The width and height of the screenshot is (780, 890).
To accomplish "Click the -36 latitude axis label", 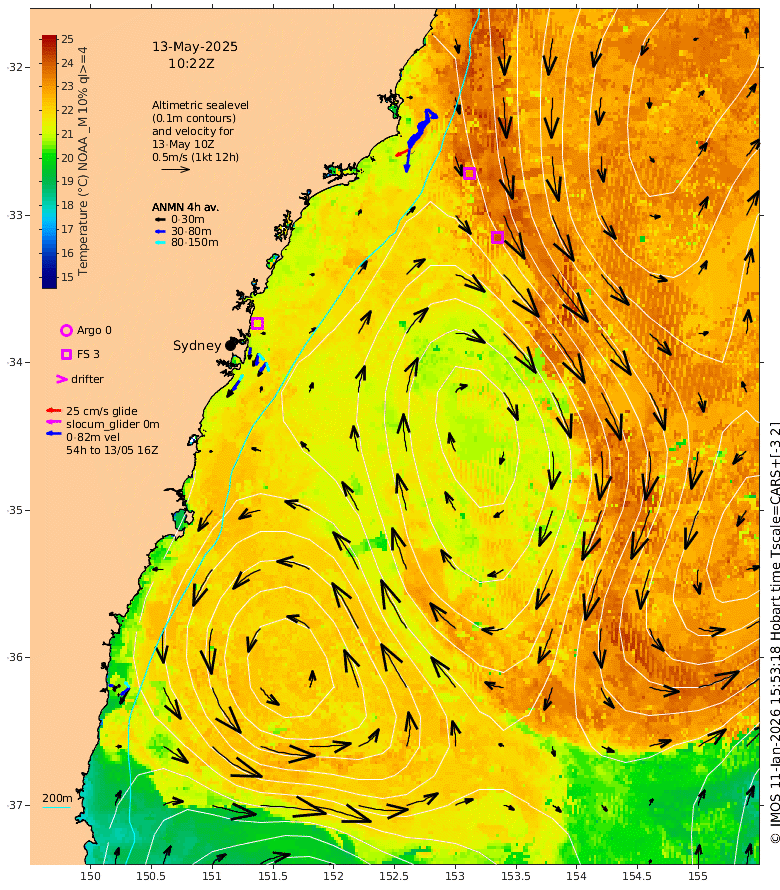I will coord(15,657).
